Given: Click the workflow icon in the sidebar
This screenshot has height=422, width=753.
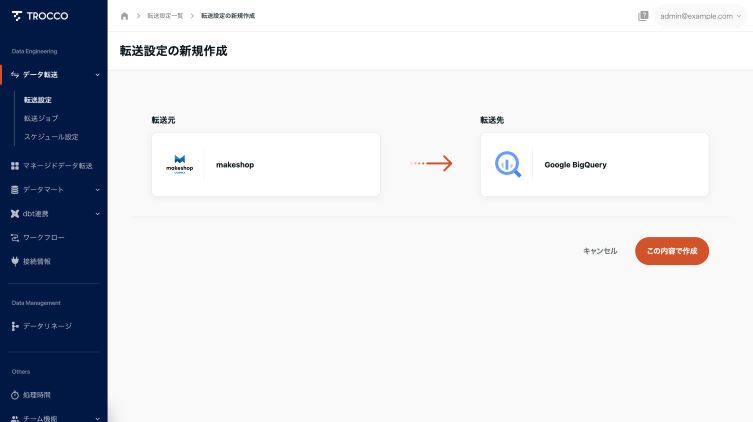Looking at the screenshot, I should click(14, 237).
